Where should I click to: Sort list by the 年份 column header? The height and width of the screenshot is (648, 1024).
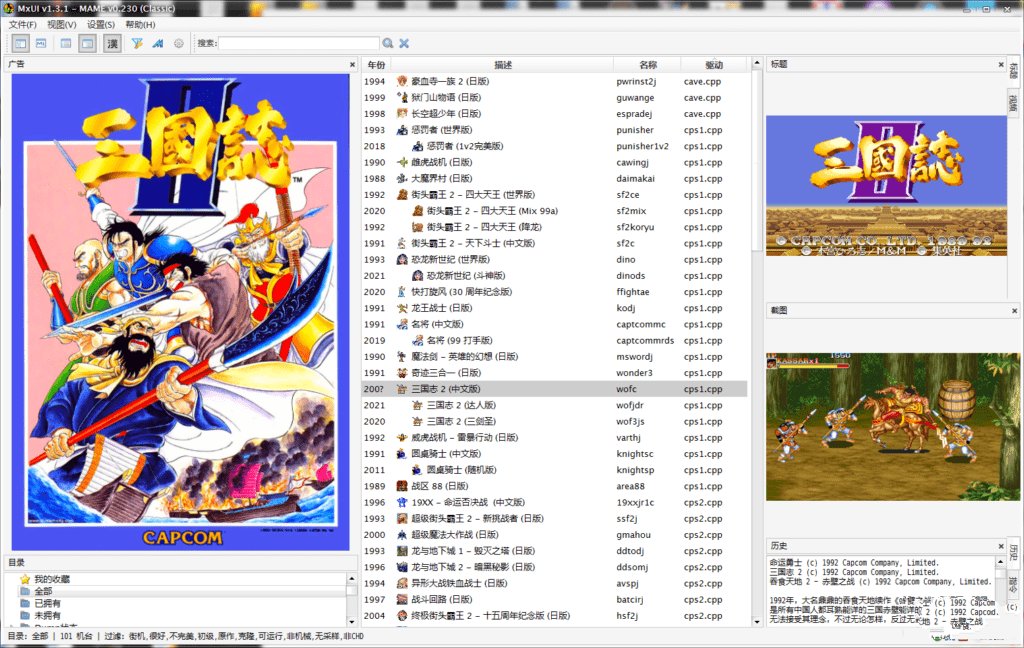[376, 65]
